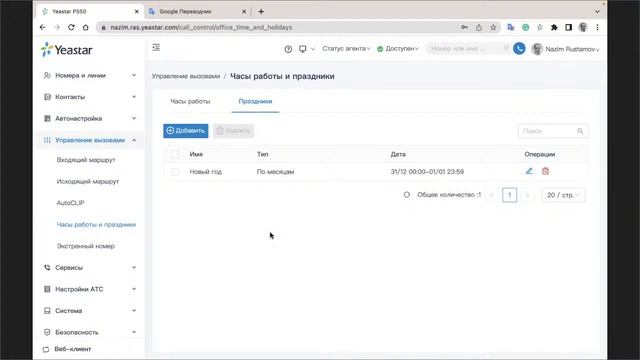Collapse sidebar with the menu fold icon

(x=156, y=48)
